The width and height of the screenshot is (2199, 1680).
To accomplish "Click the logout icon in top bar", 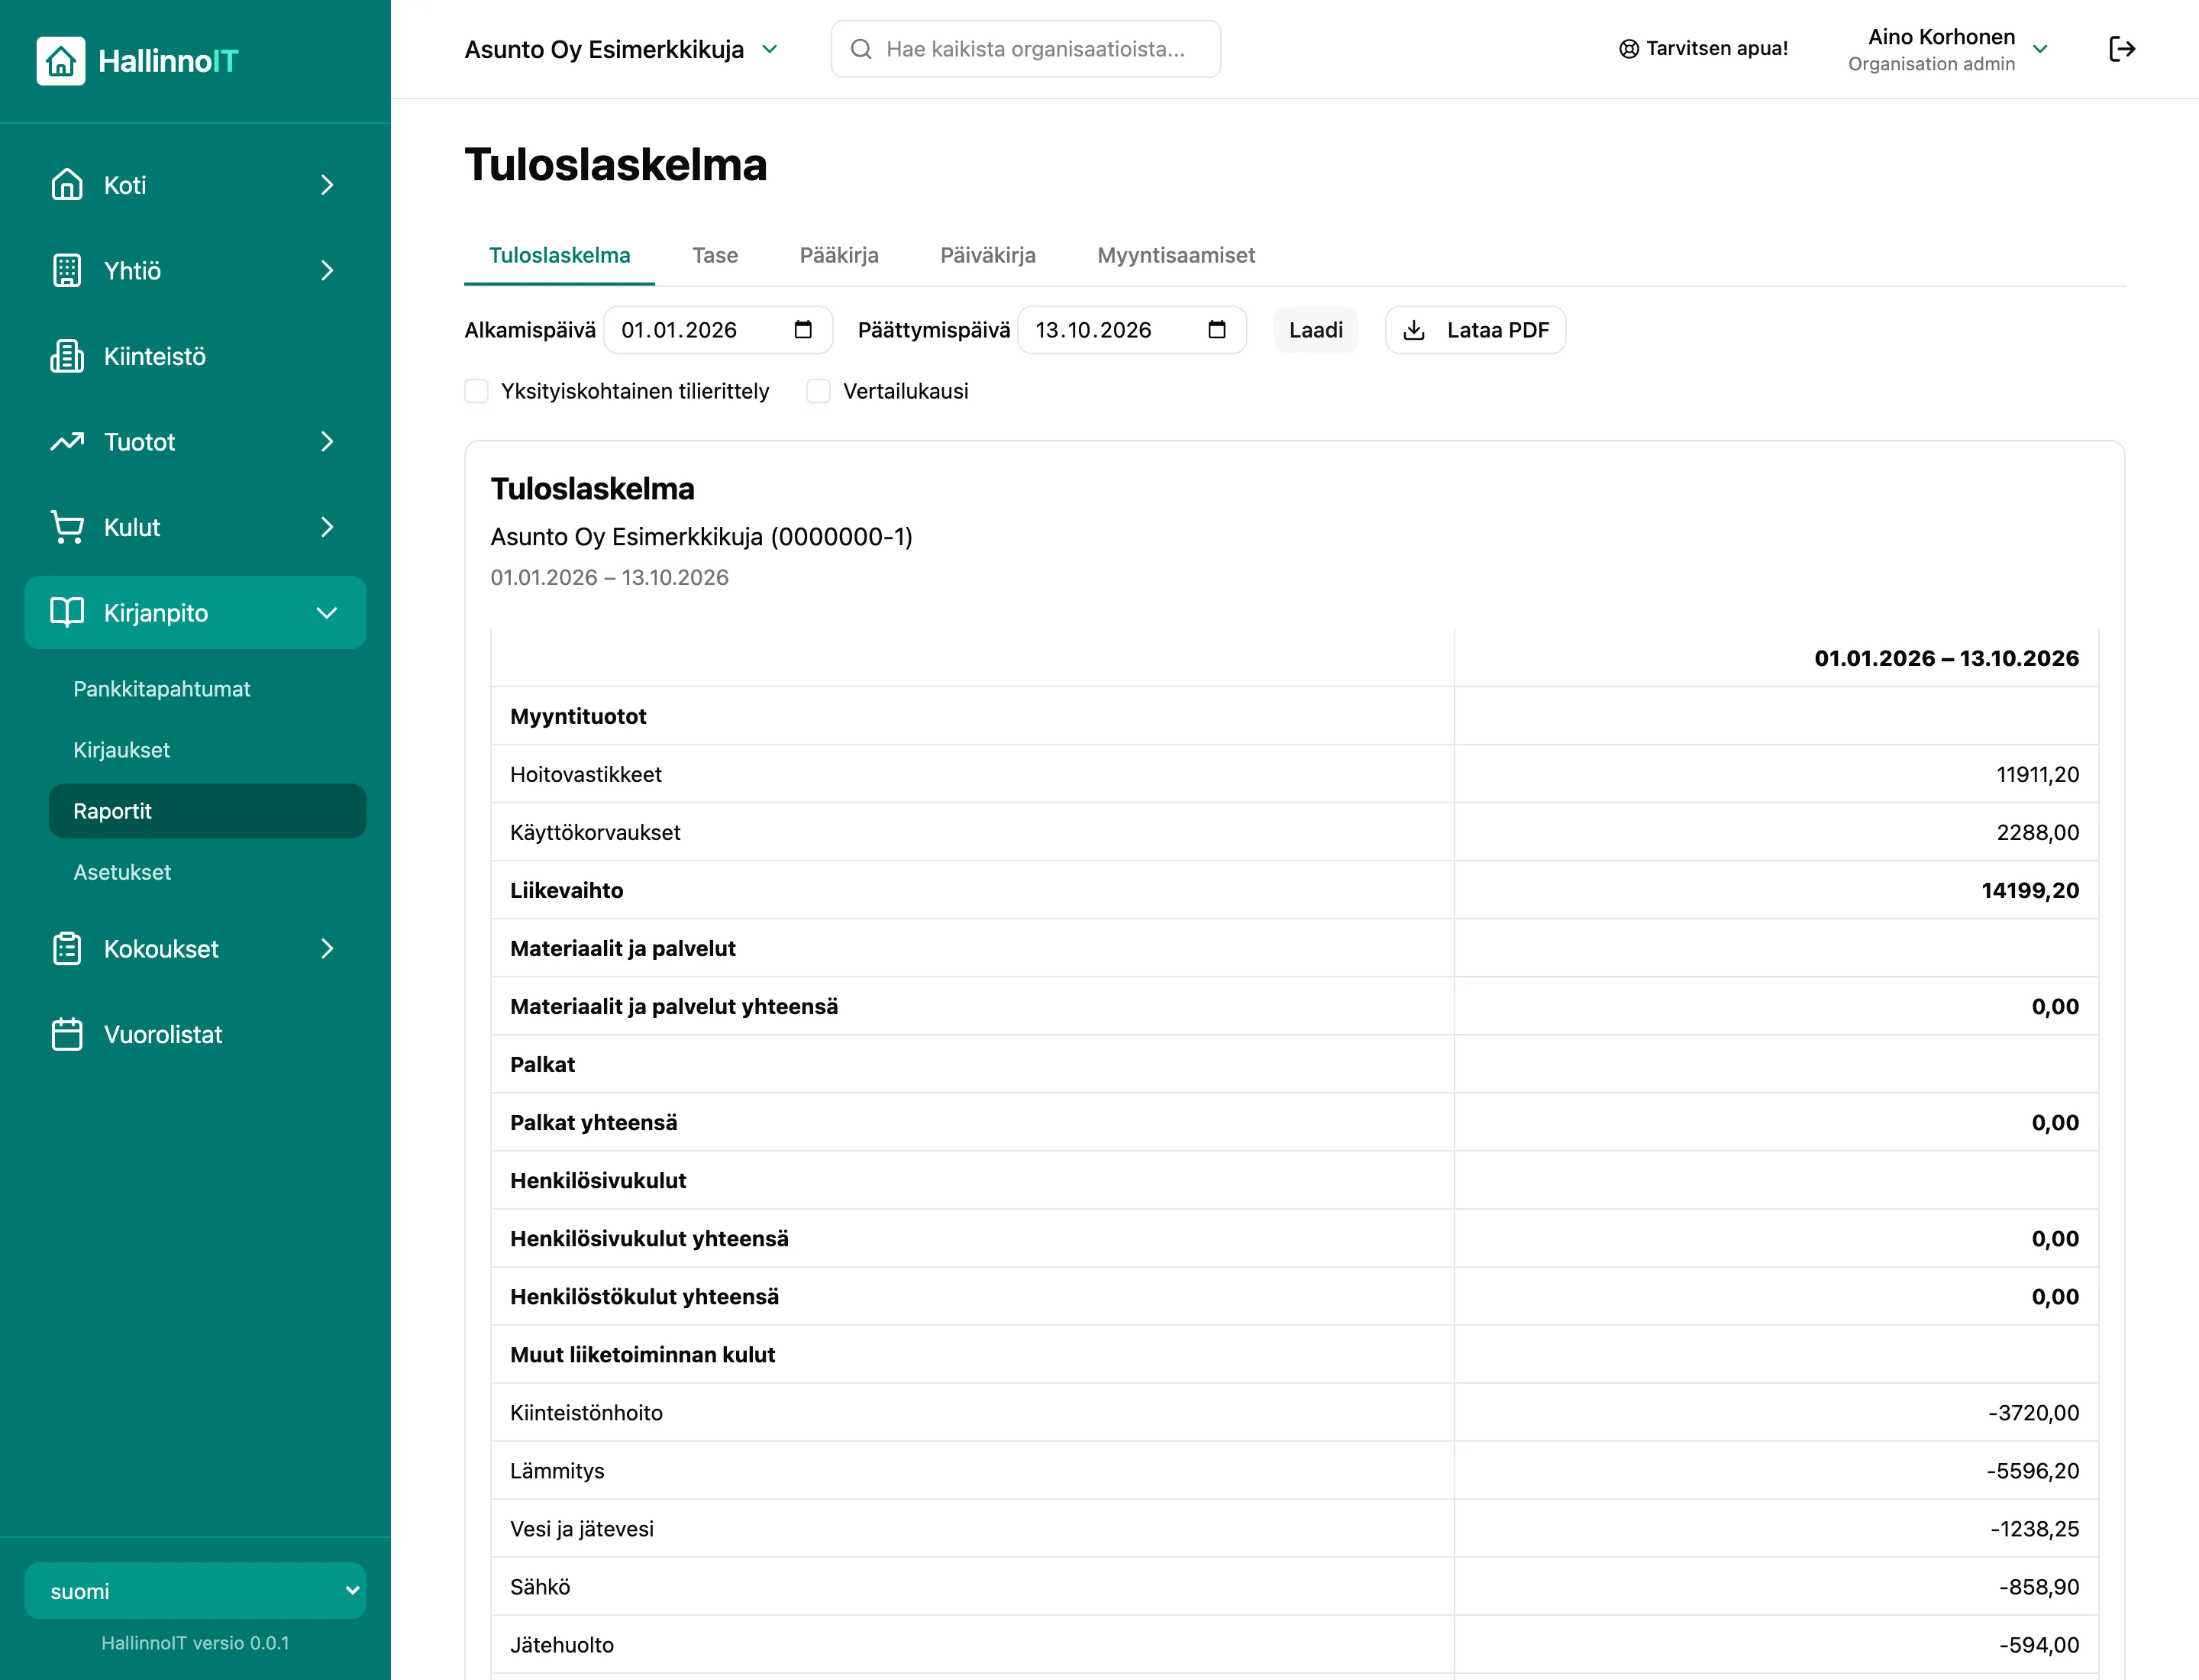I will (2122, 49).
